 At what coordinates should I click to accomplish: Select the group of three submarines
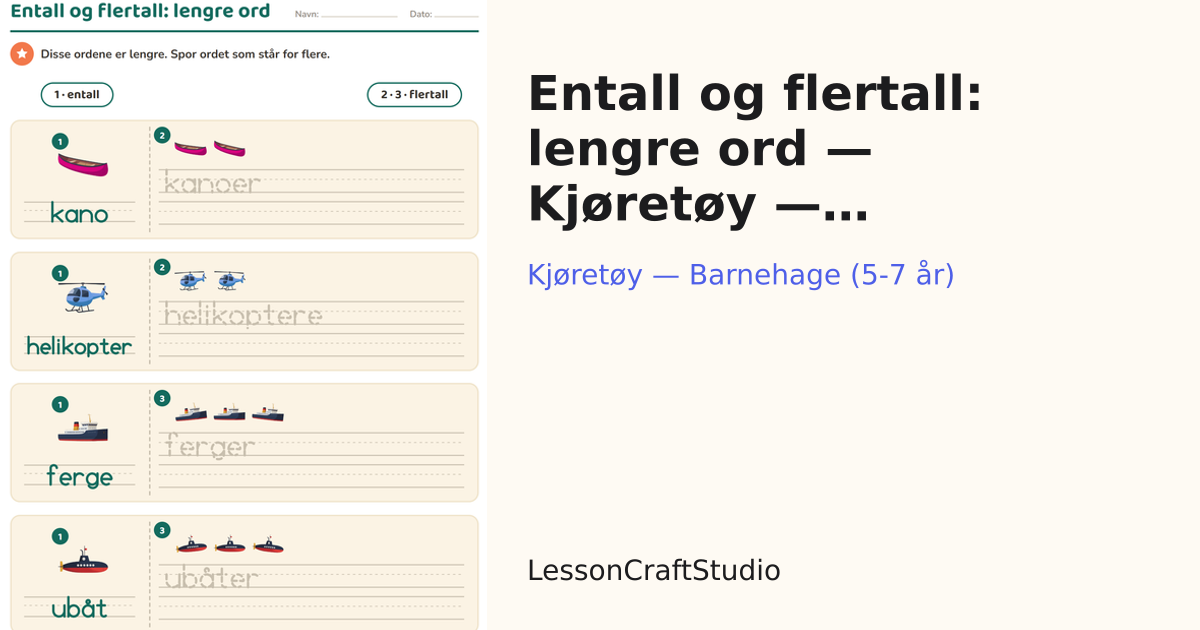point(229,545)
